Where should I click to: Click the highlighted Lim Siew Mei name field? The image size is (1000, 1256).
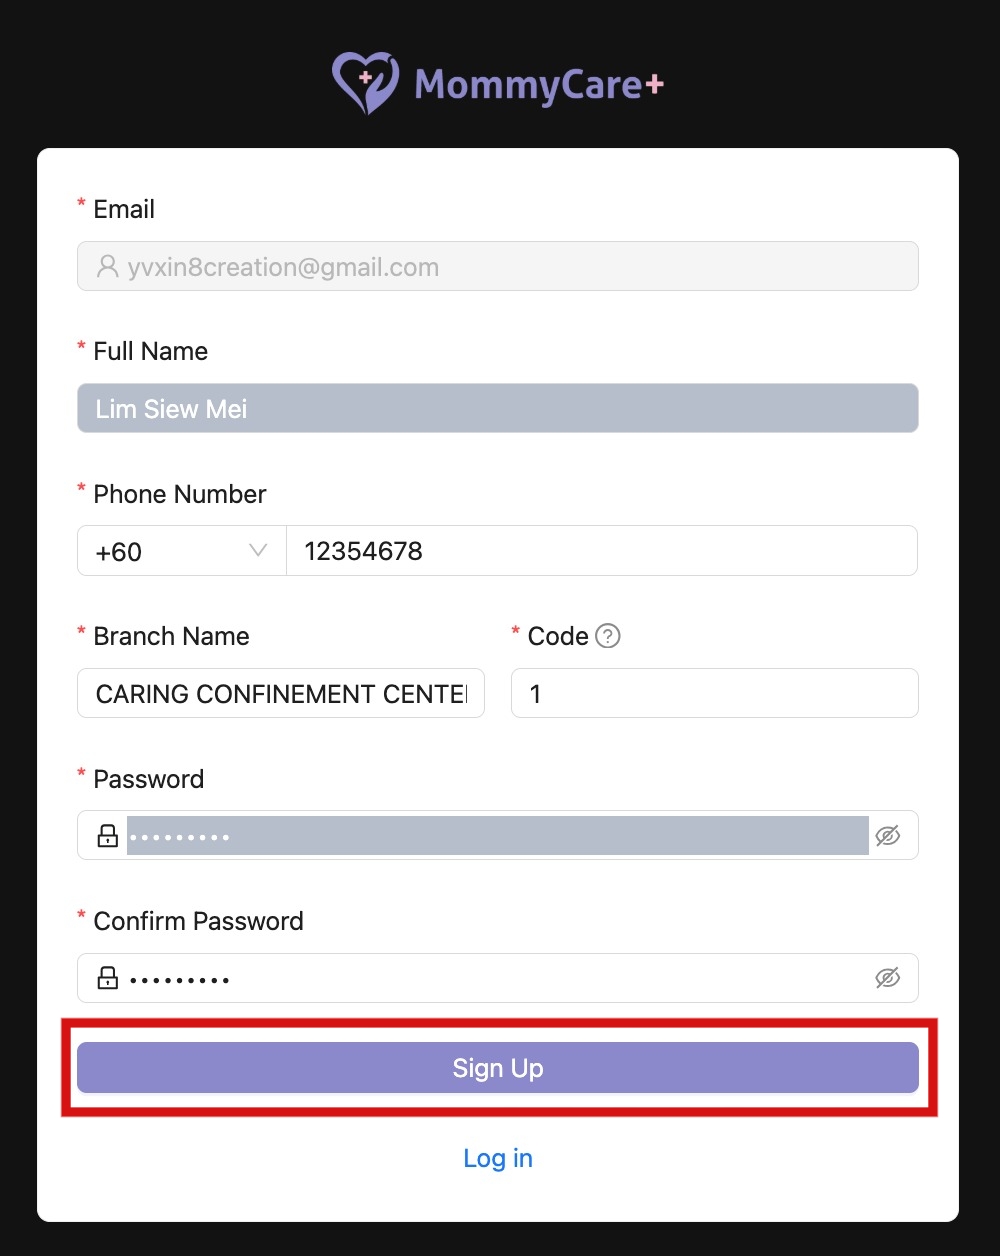pos(497,408)
